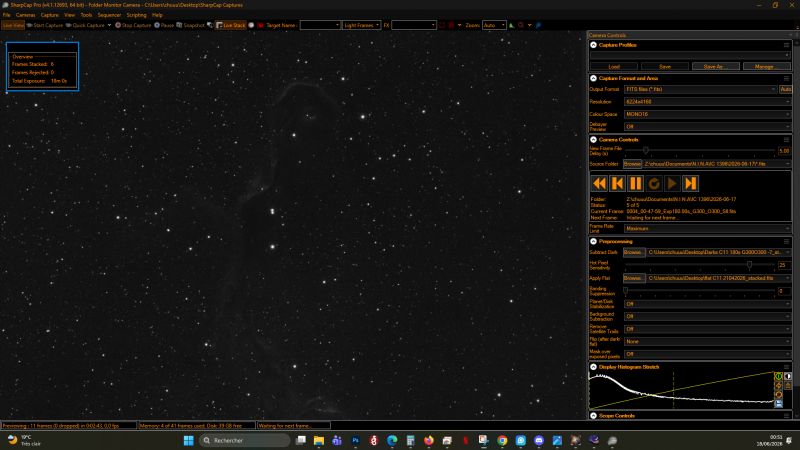Open the Debayer Preview dropdown

(x=708, y=127)
